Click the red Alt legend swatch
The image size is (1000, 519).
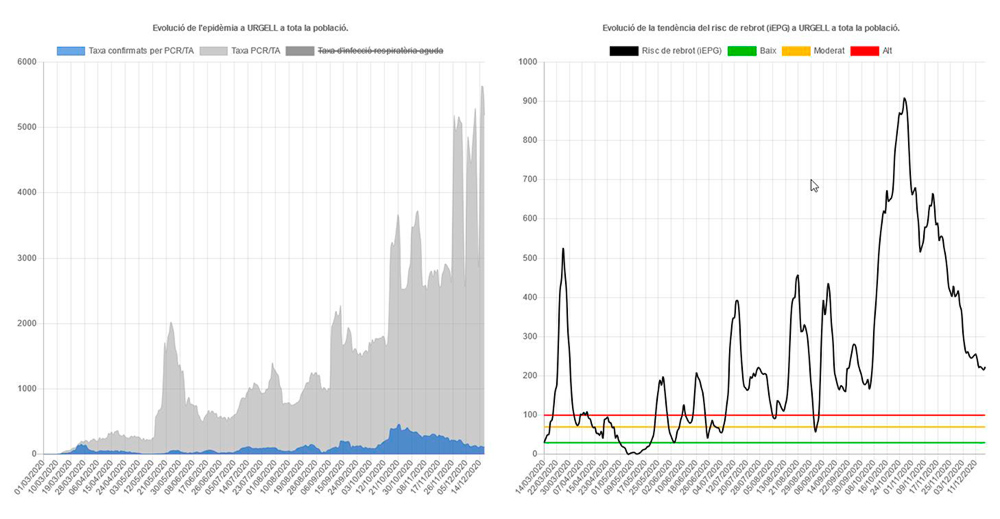[864, 50]
